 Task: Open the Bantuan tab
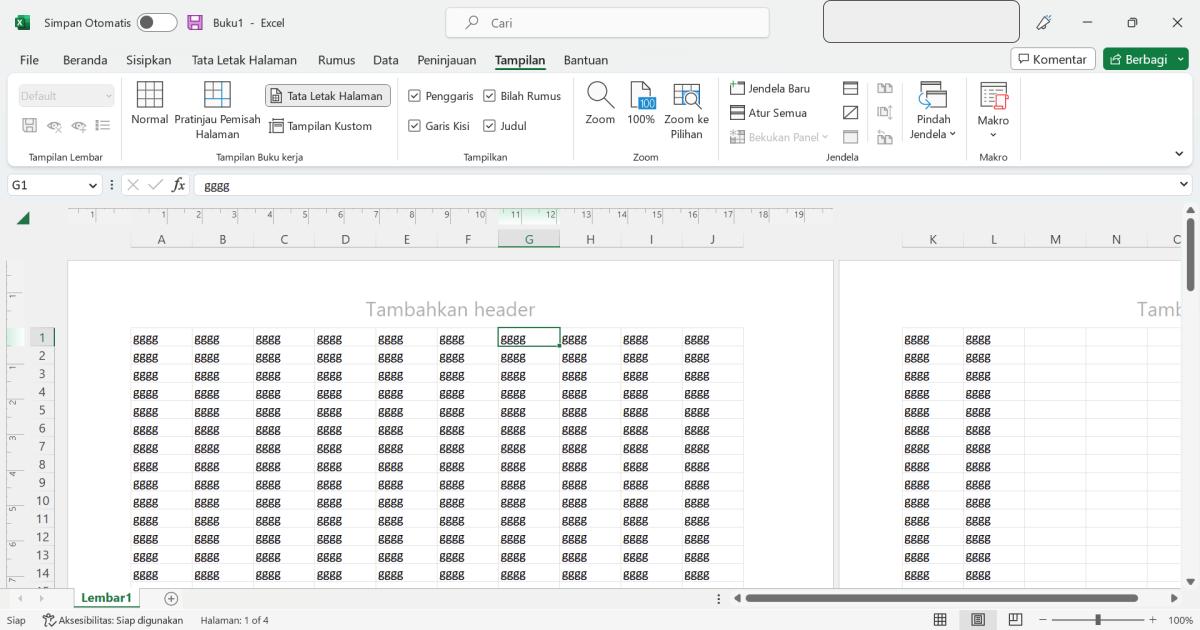(586, 60)
